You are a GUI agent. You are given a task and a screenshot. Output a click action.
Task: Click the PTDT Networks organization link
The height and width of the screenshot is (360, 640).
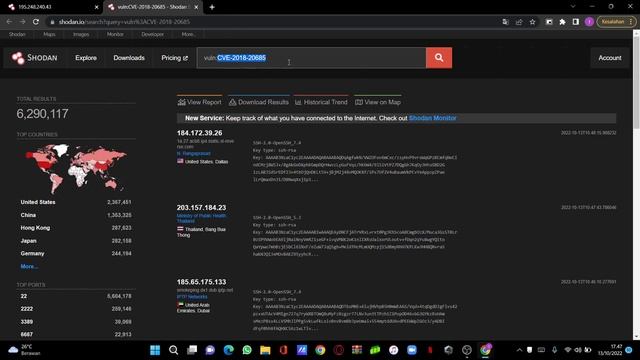tap(192, 297)
